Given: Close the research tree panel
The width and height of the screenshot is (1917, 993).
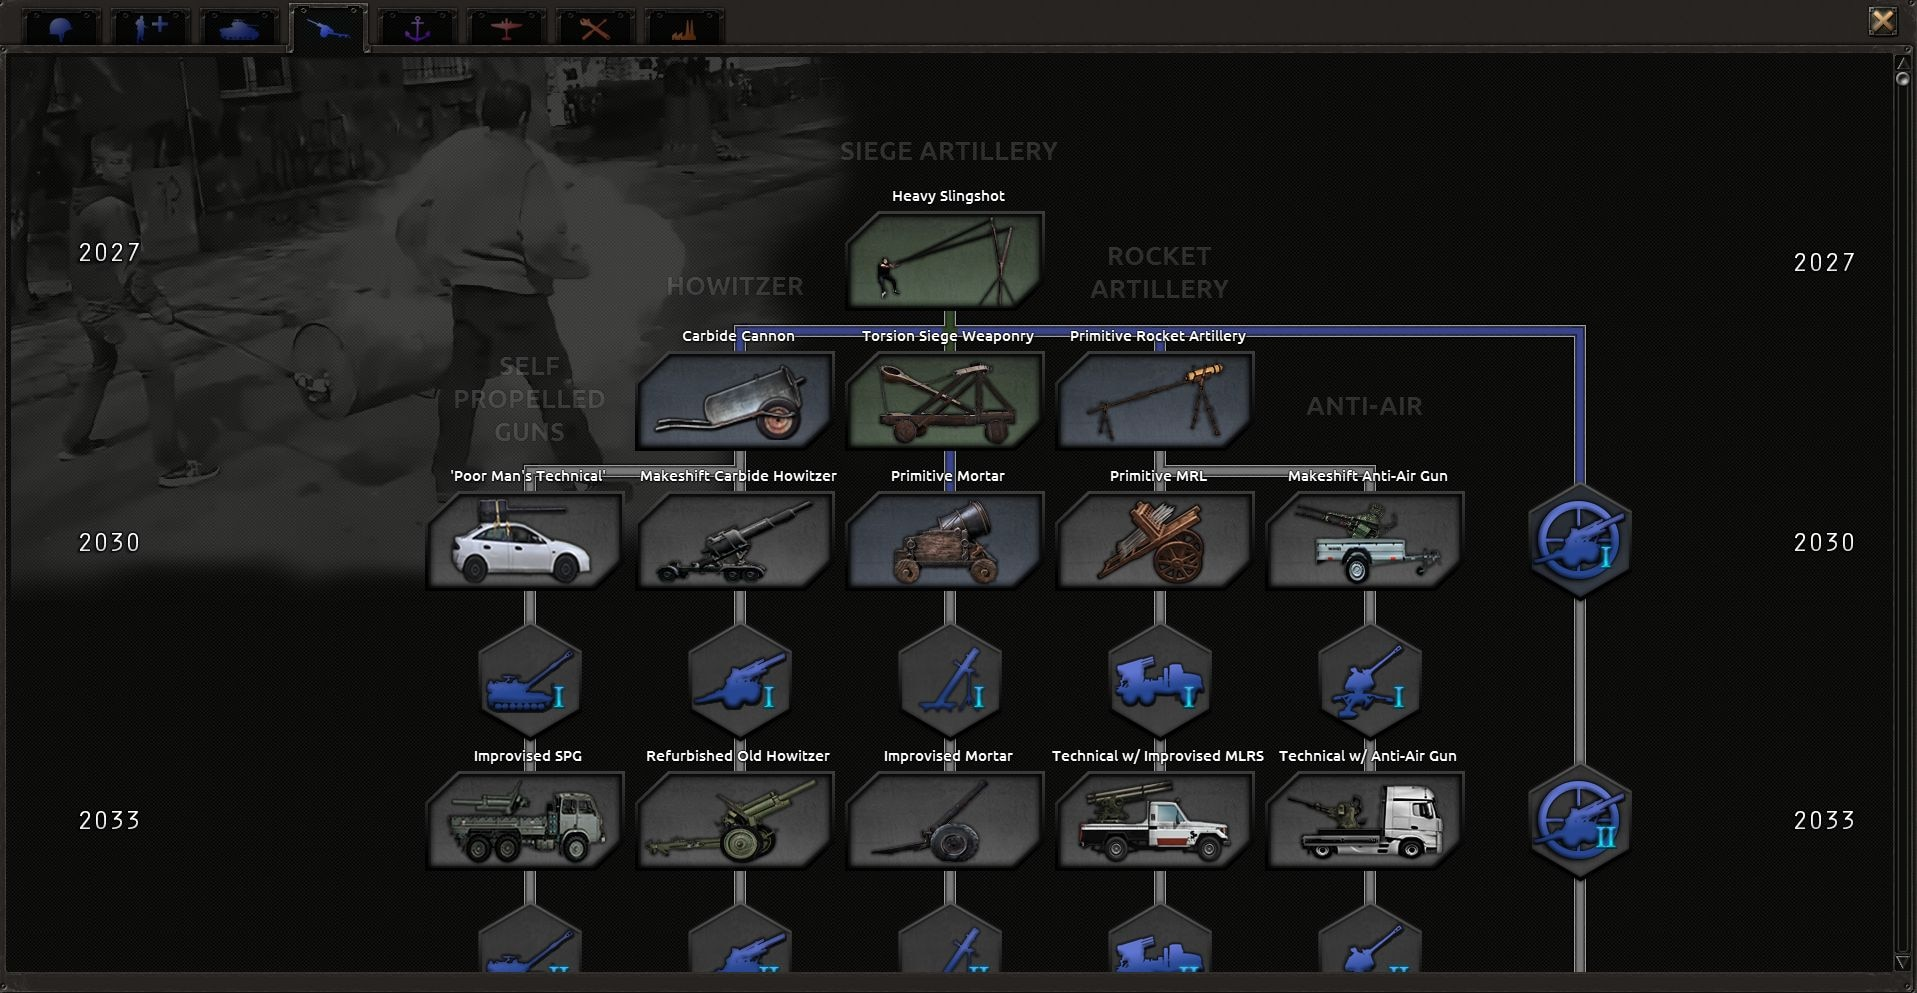Looking at the screenshot, I should [1882, 21].
